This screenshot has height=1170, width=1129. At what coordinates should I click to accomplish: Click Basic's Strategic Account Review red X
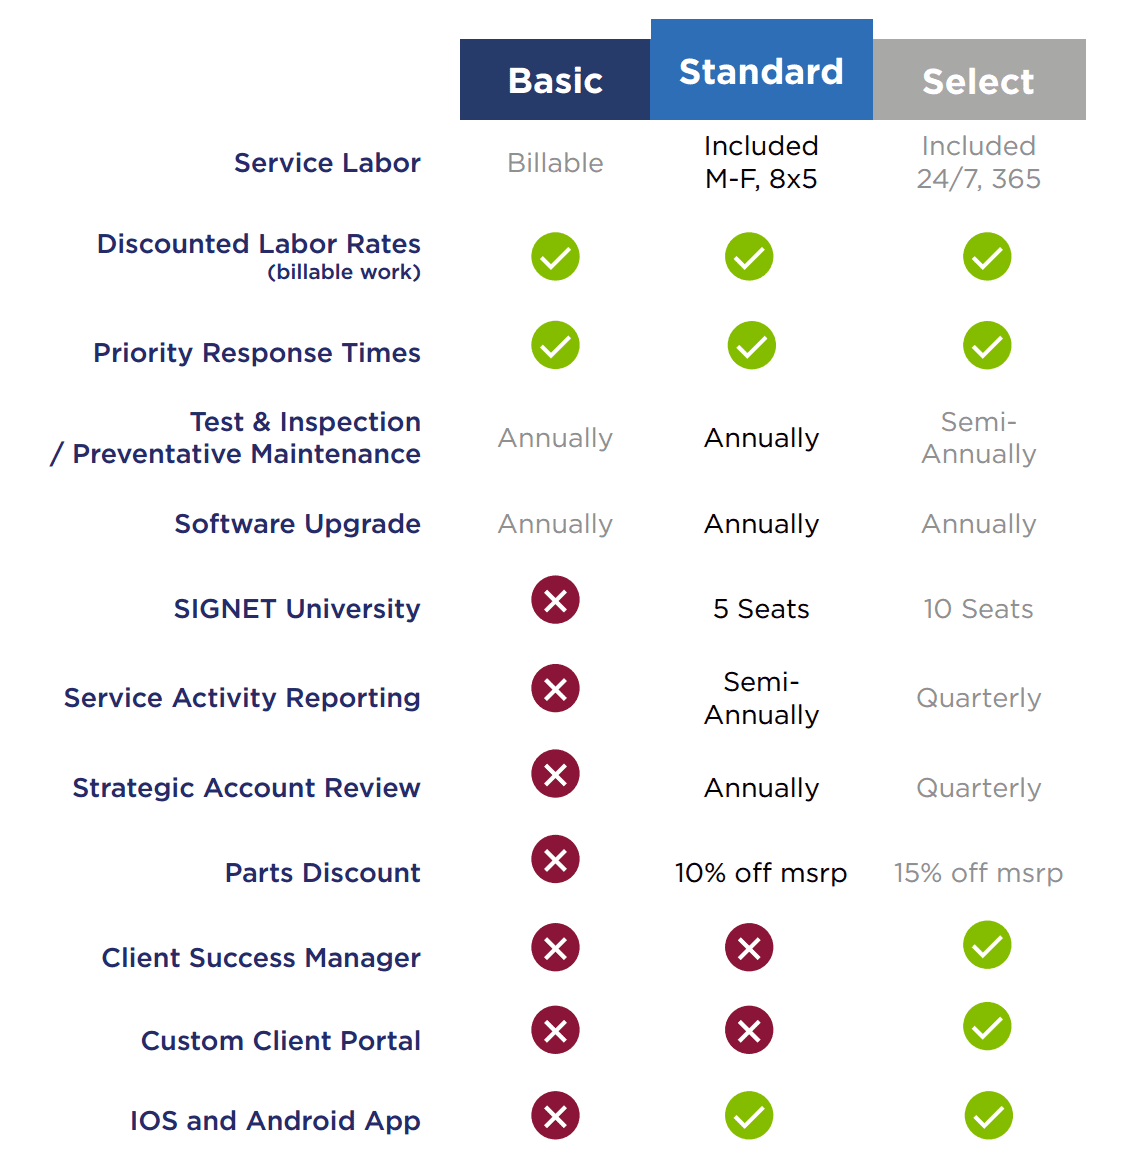tap(555, 774)
